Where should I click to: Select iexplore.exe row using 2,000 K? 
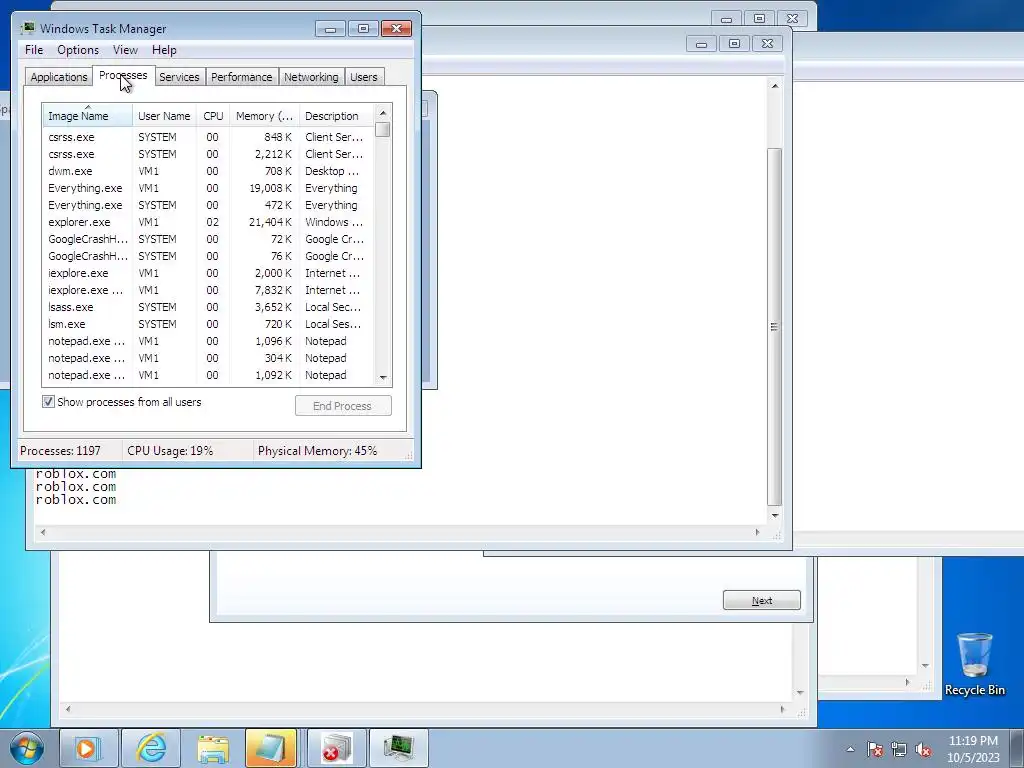(208, 273)
